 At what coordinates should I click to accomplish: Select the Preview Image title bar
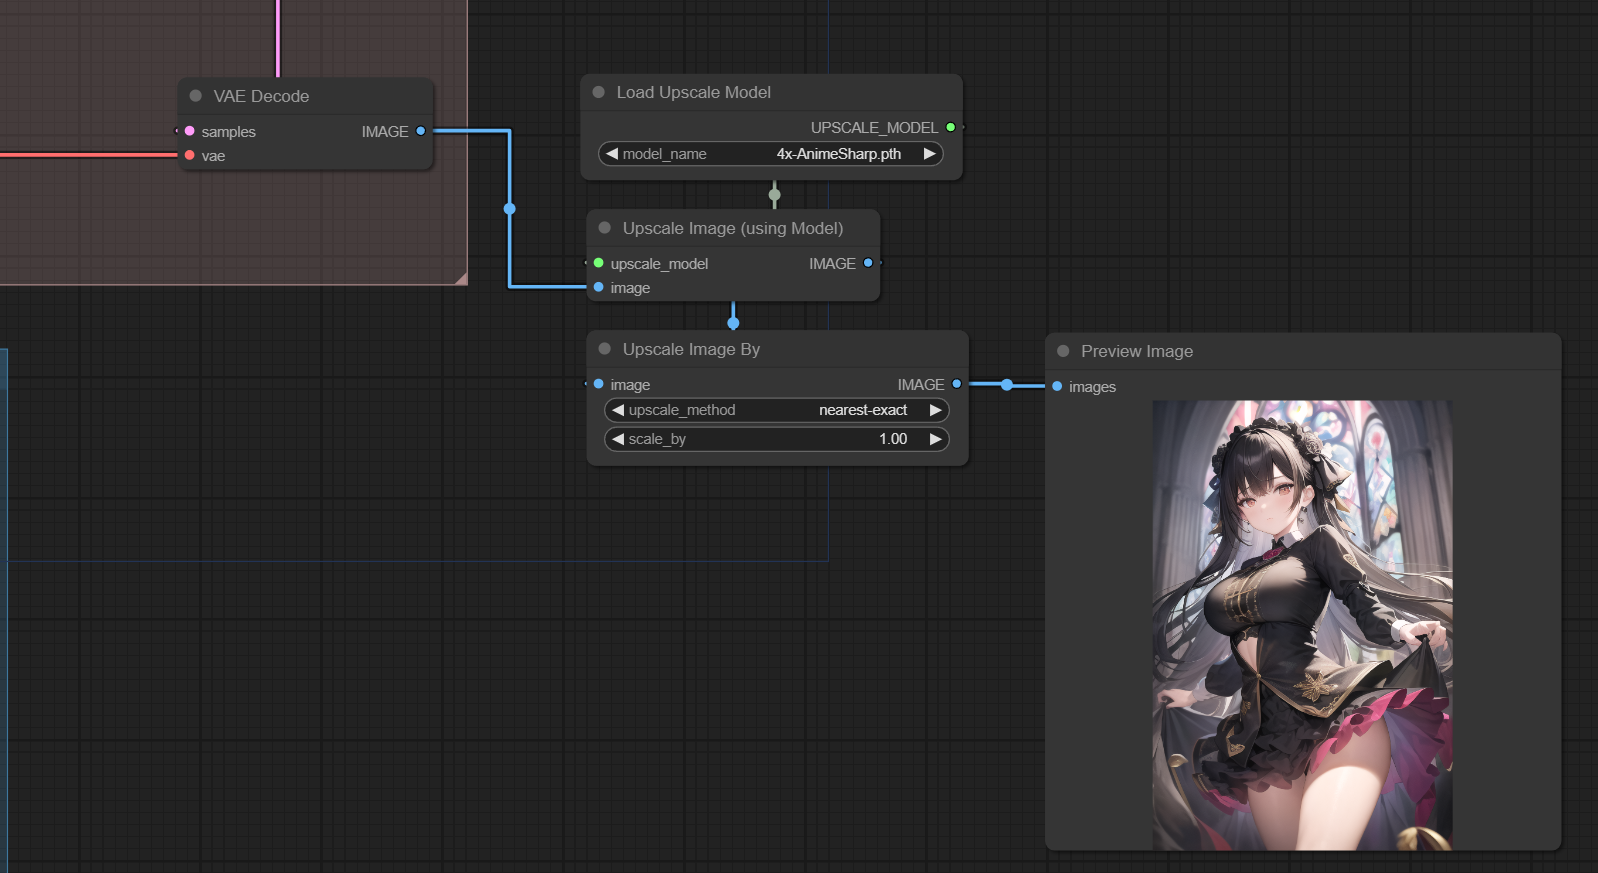tap(1303, 351)
